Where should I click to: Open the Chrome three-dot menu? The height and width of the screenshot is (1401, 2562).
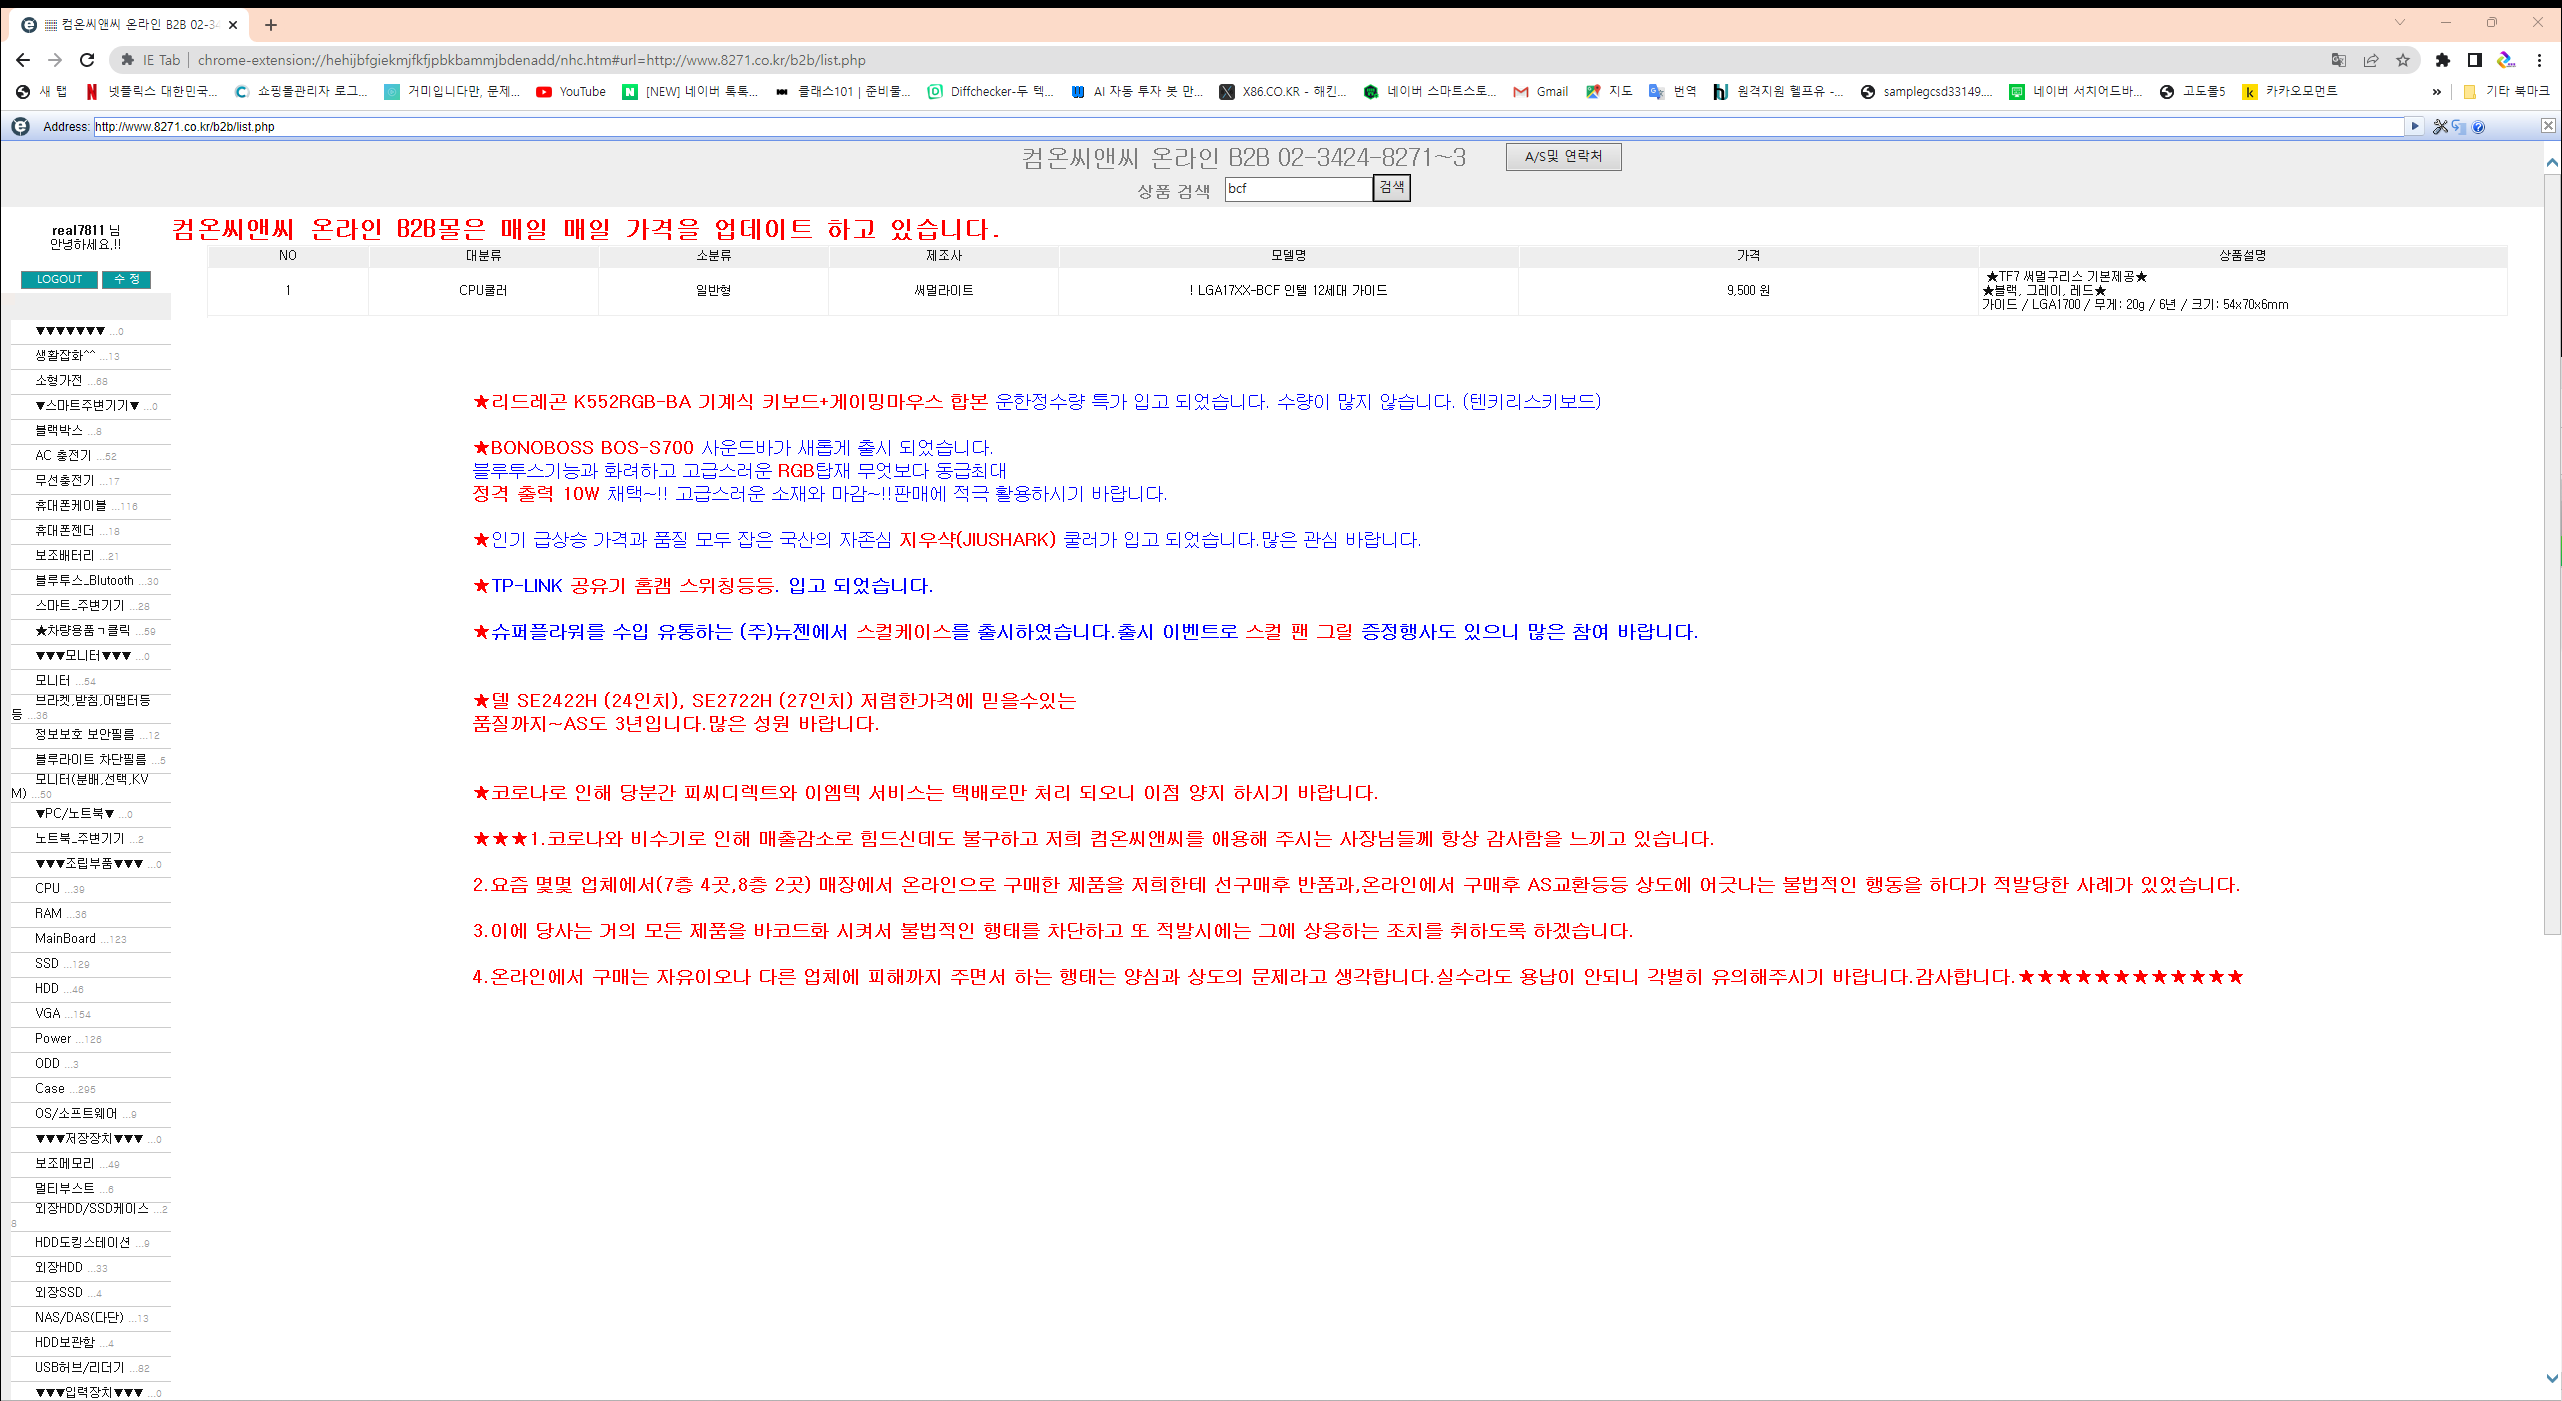[2539, 60]
